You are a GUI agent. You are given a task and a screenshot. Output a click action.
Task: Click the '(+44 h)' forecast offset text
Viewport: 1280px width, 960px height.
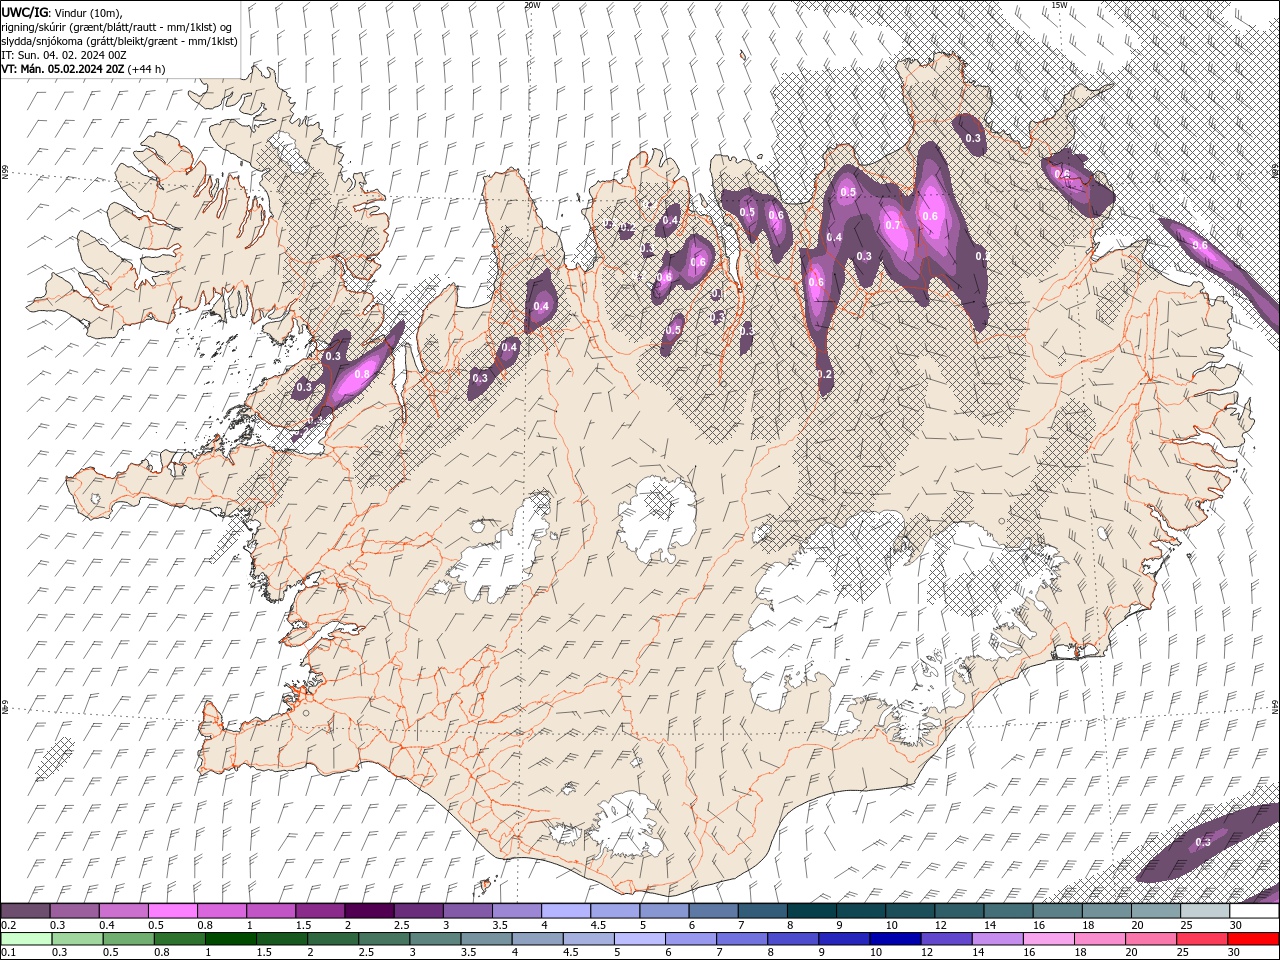pos(147,69)
